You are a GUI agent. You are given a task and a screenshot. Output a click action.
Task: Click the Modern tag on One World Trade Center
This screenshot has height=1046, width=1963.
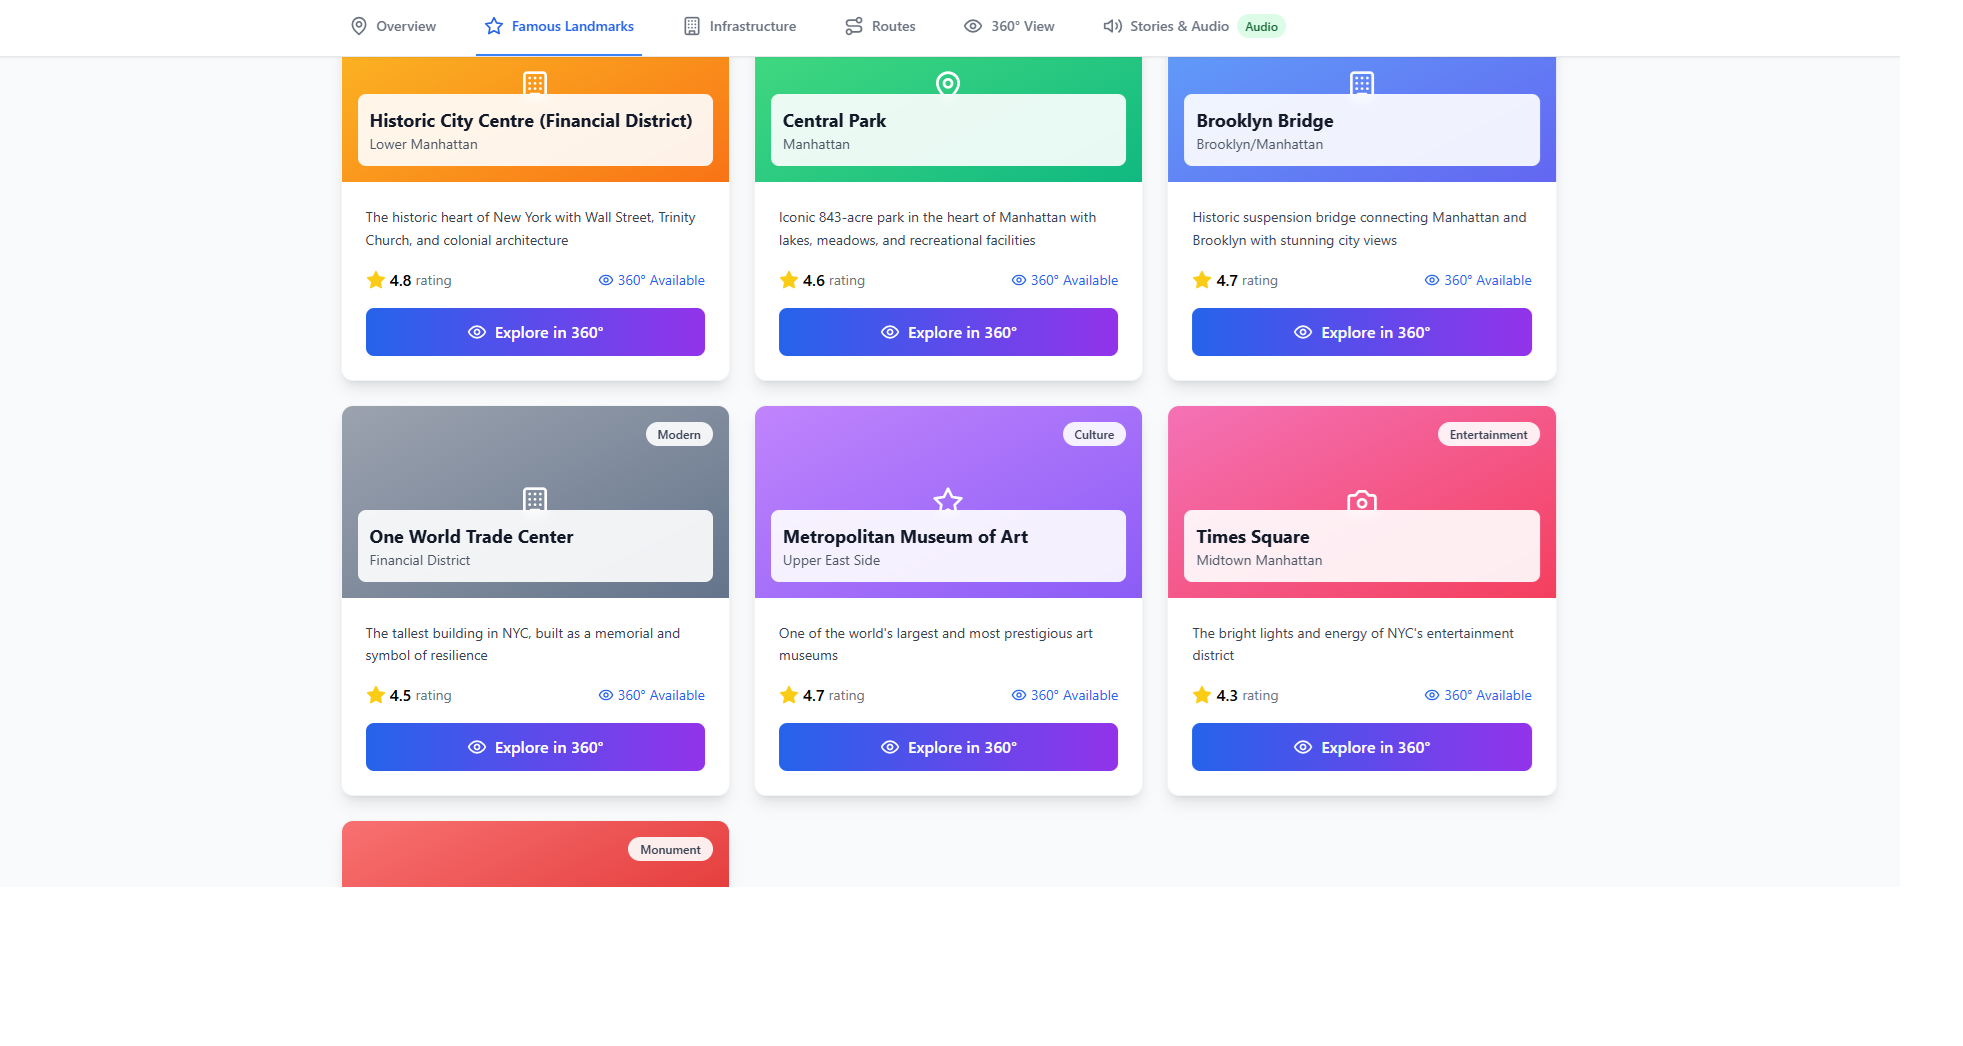point(679,434)
